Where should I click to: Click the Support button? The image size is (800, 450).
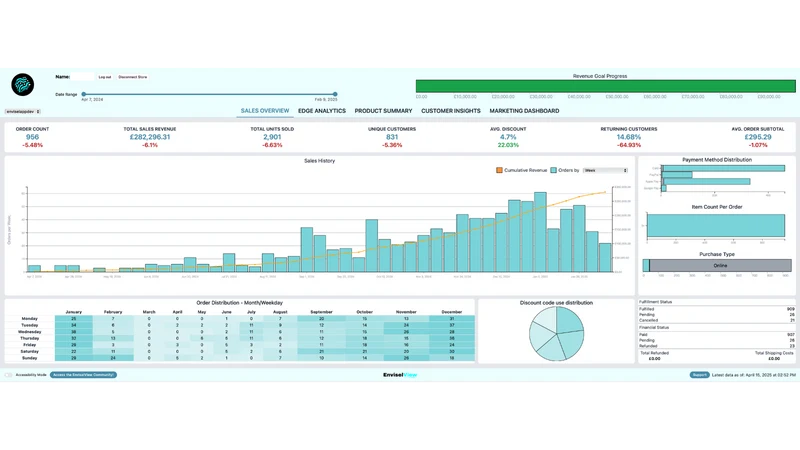tap(699, 375)
